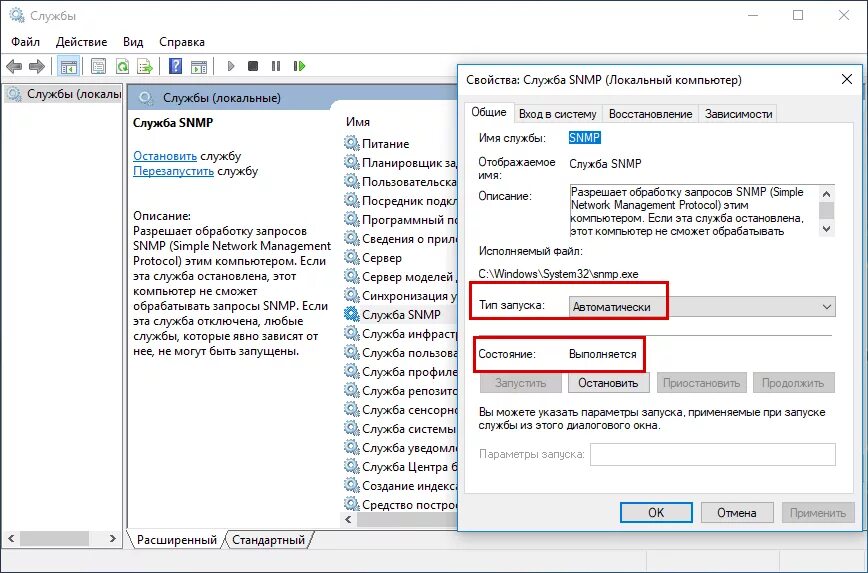
Task: Open the Properties toolbar icon
Action: 99,66
